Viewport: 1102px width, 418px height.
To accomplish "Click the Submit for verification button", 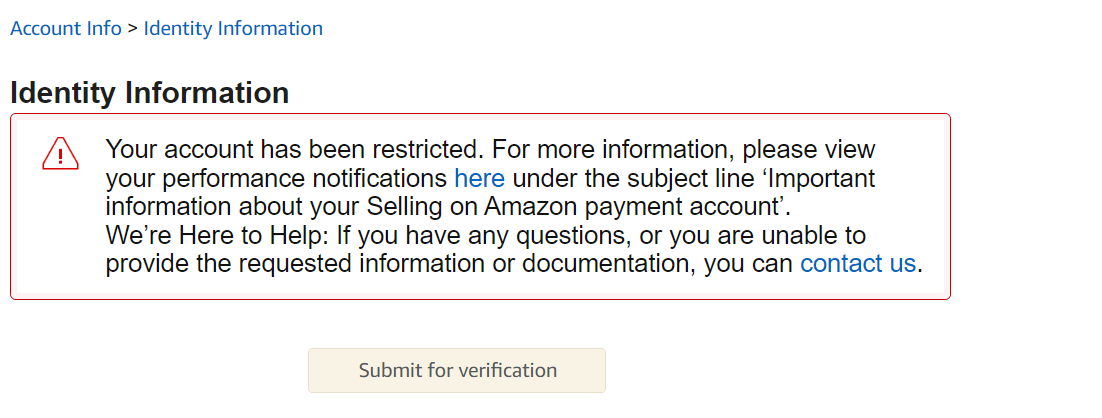I will pyautogui.click(x=457, y=370).
